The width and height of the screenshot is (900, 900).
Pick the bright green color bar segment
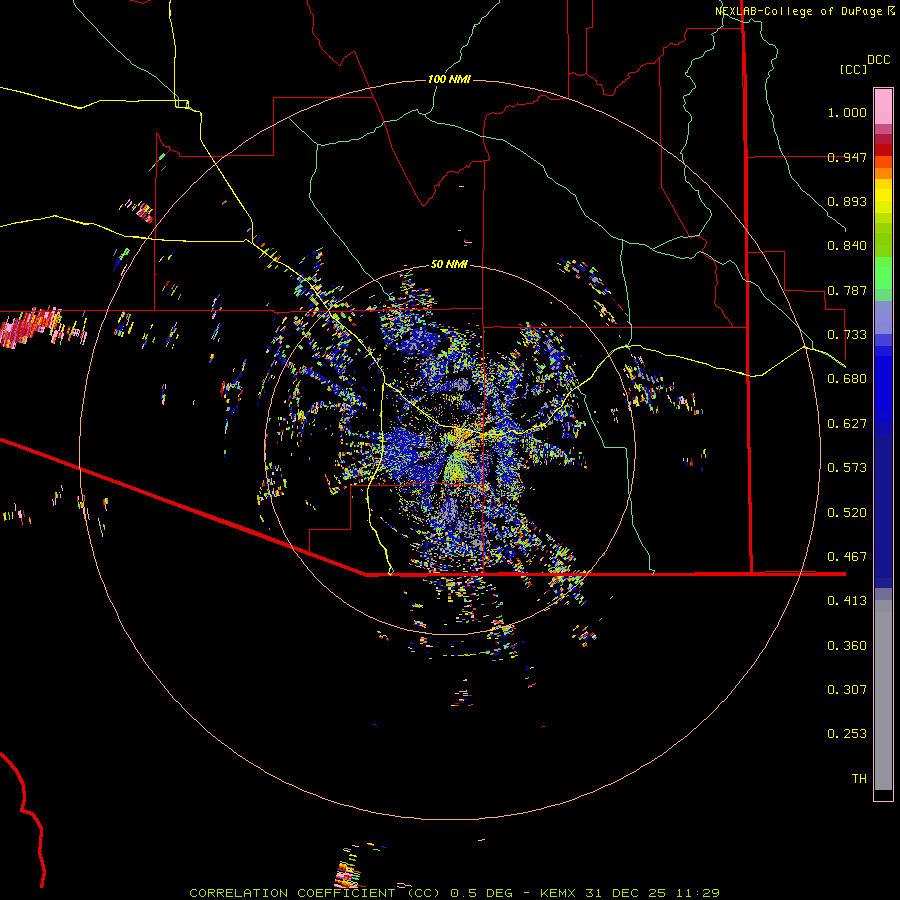(883, 273)
